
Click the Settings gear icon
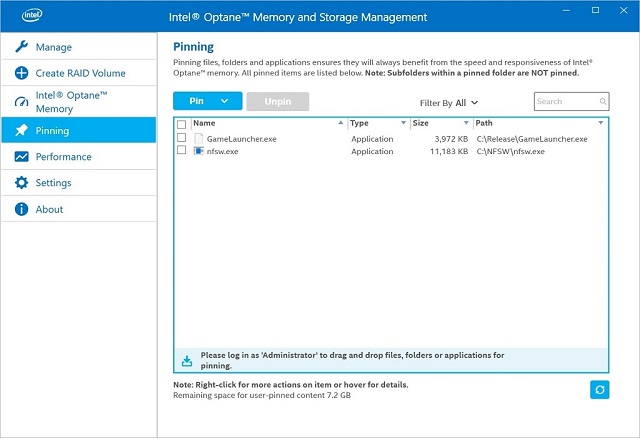[x=21, y=182]
